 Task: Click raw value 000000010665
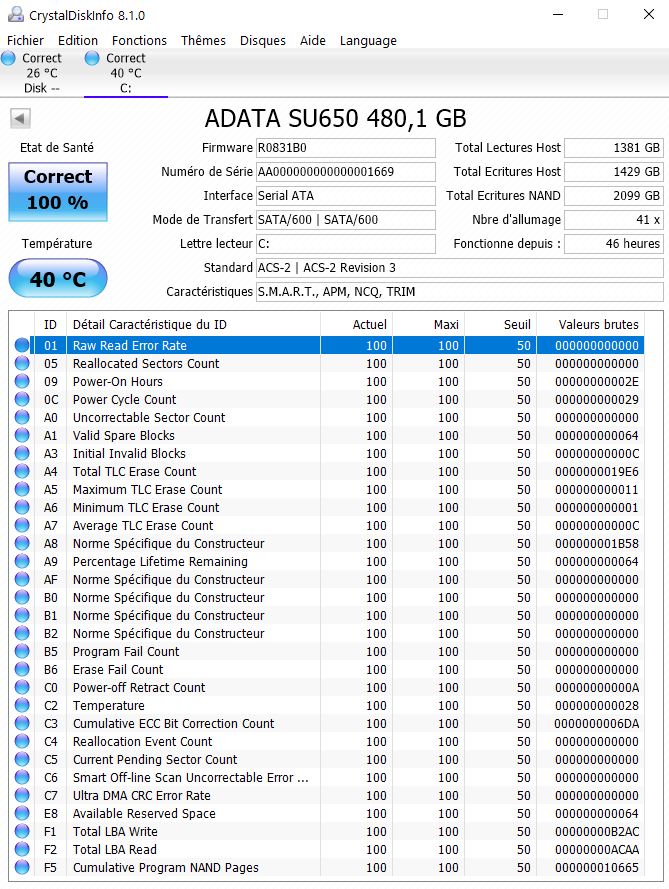click(596, 867)
